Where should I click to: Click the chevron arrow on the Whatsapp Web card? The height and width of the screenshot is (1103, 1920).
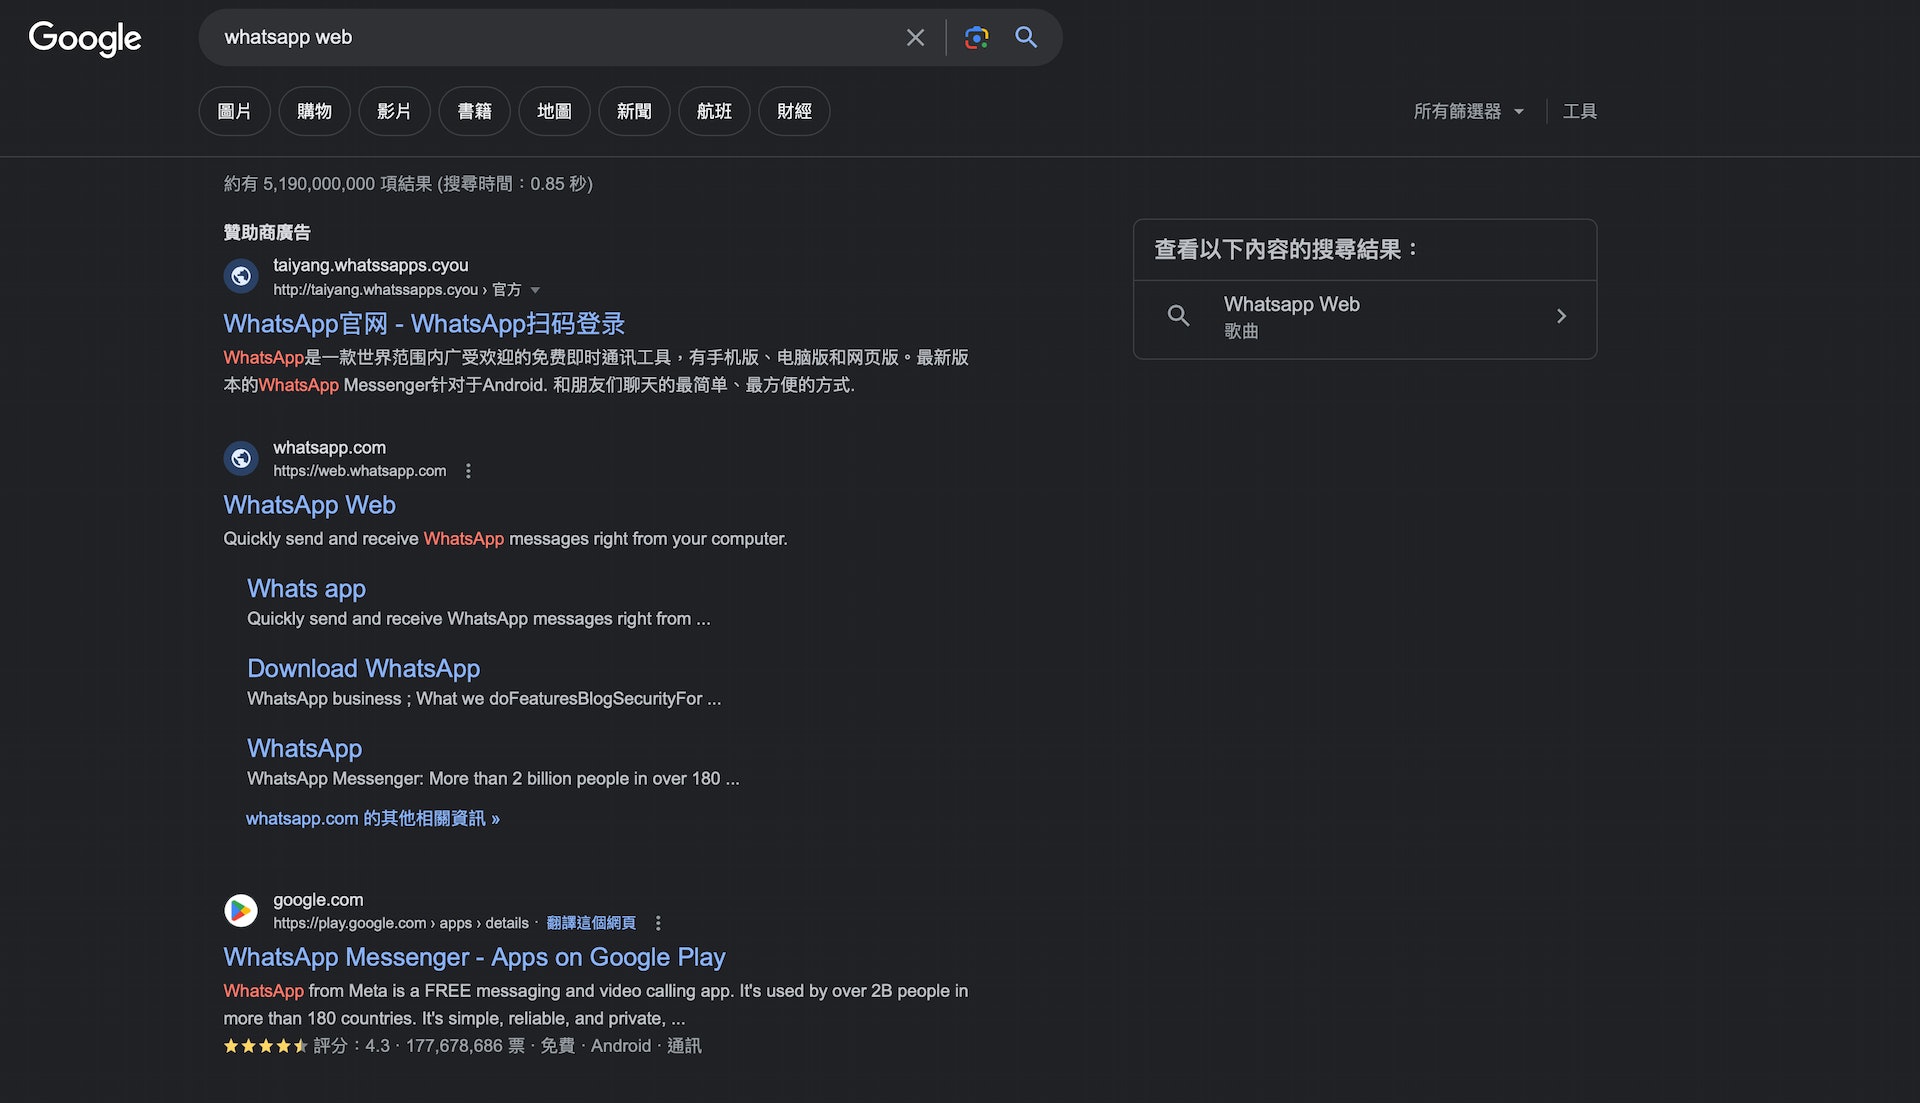pyautogui.click(x=1561, y=316)
